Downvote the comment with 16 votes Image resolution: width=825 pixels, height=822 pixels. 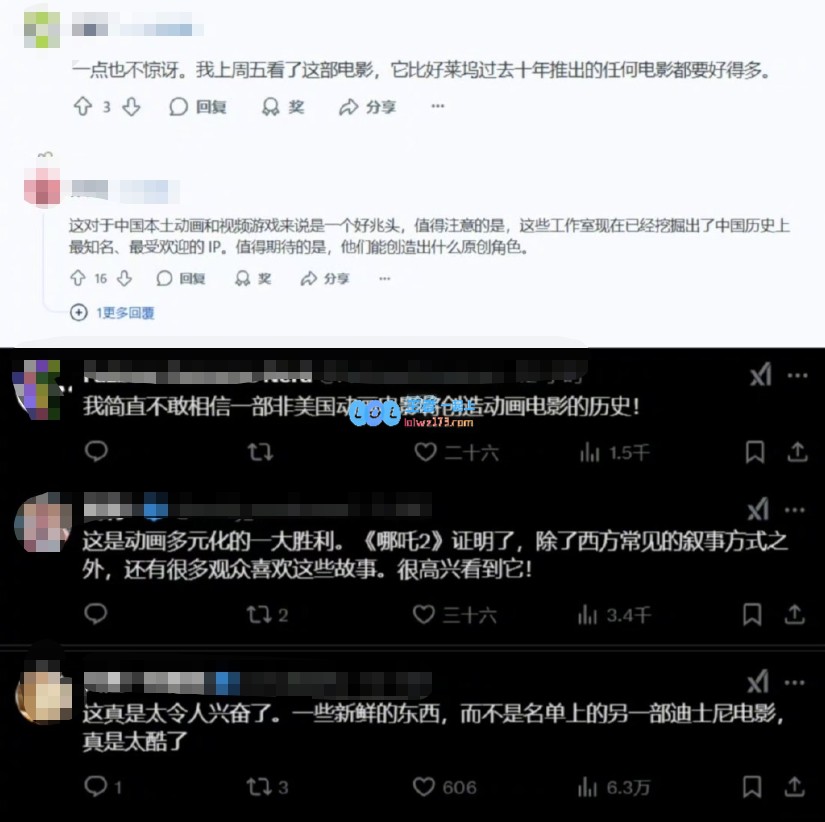pos(124,278)
